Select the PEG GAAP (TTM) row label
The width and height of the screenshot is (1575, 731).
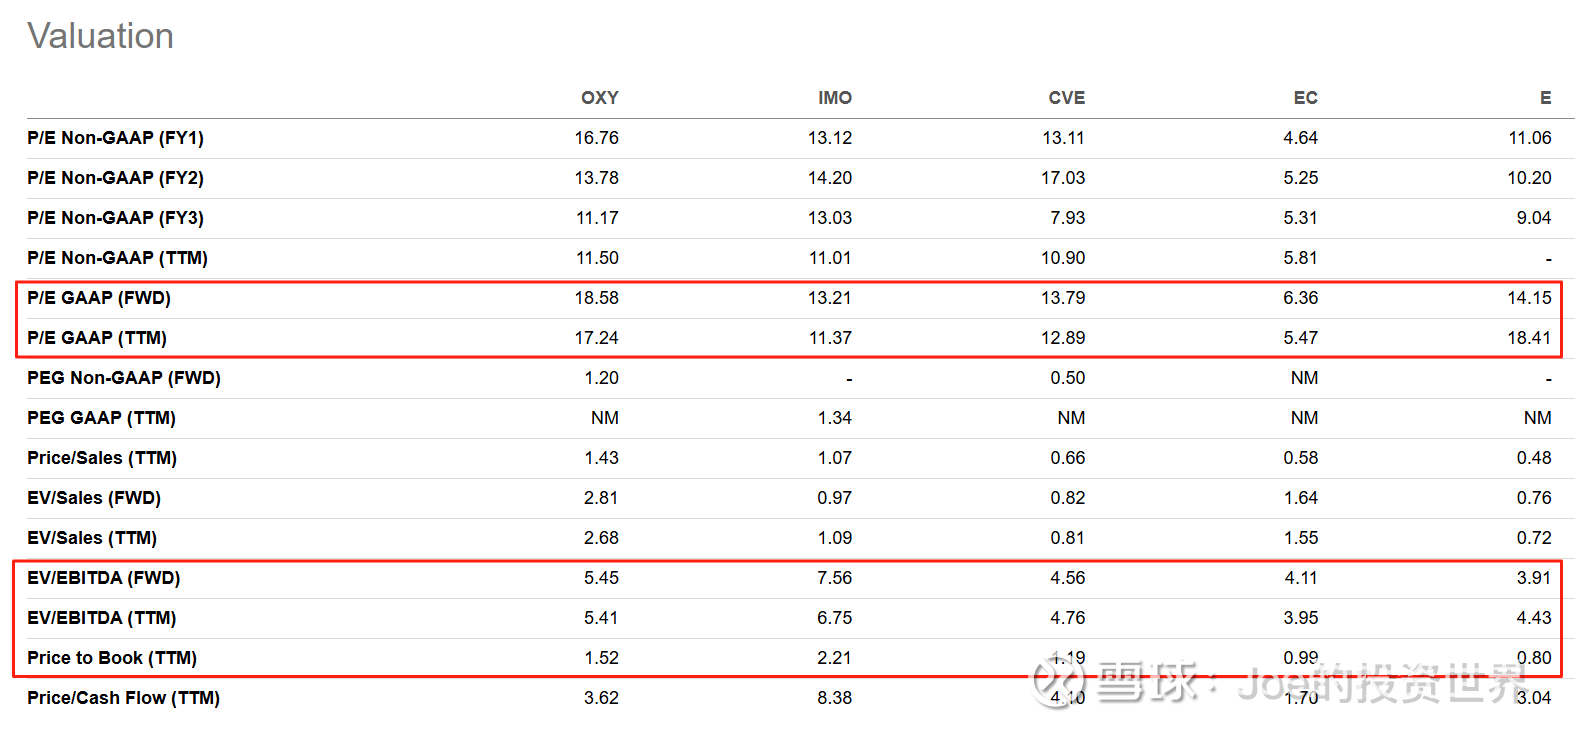point(101,418)
